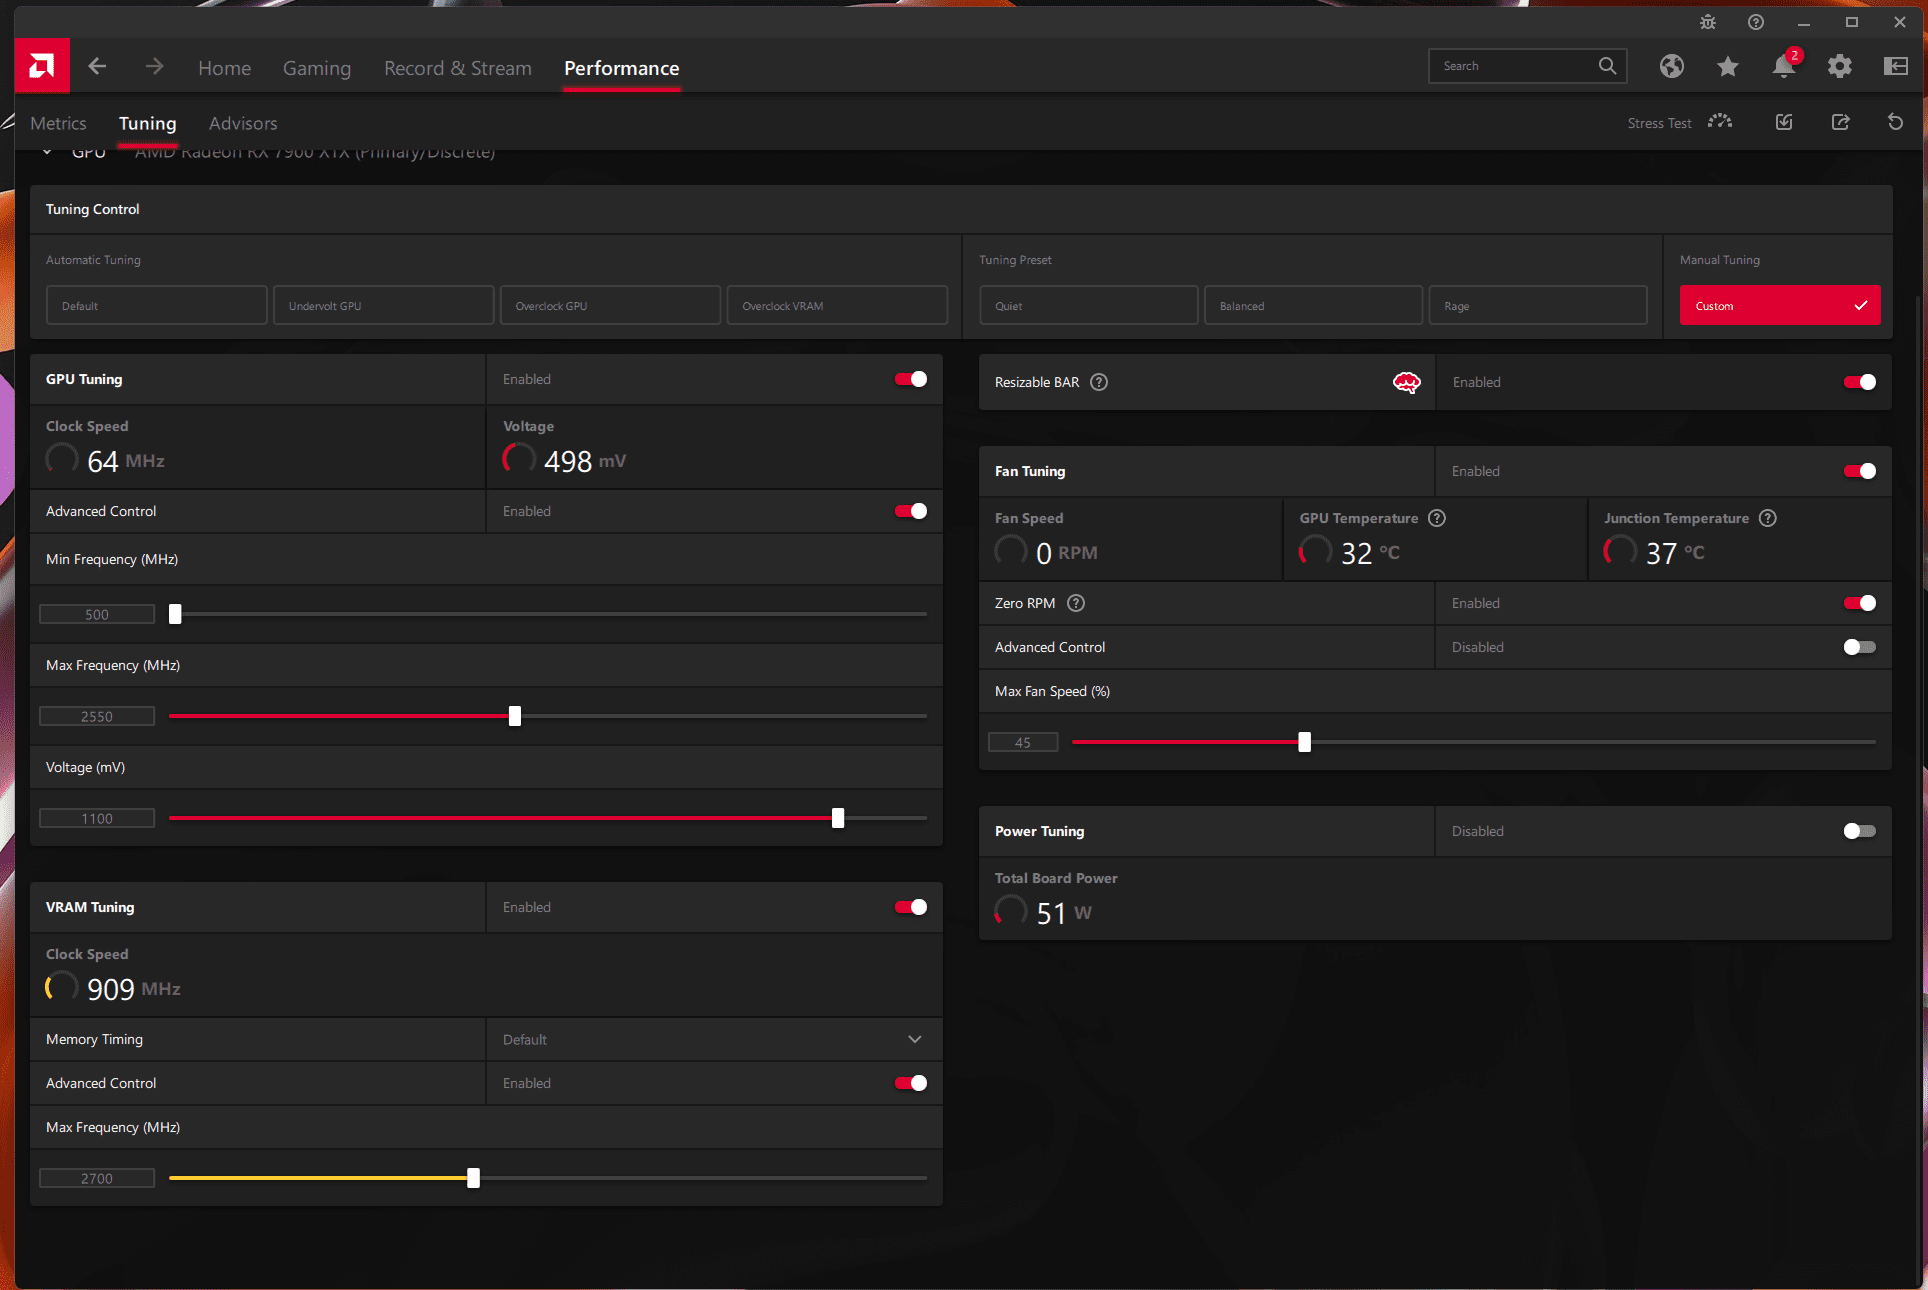
Task: Toggle the sidebar panel icon
Action: point(1896,66)
